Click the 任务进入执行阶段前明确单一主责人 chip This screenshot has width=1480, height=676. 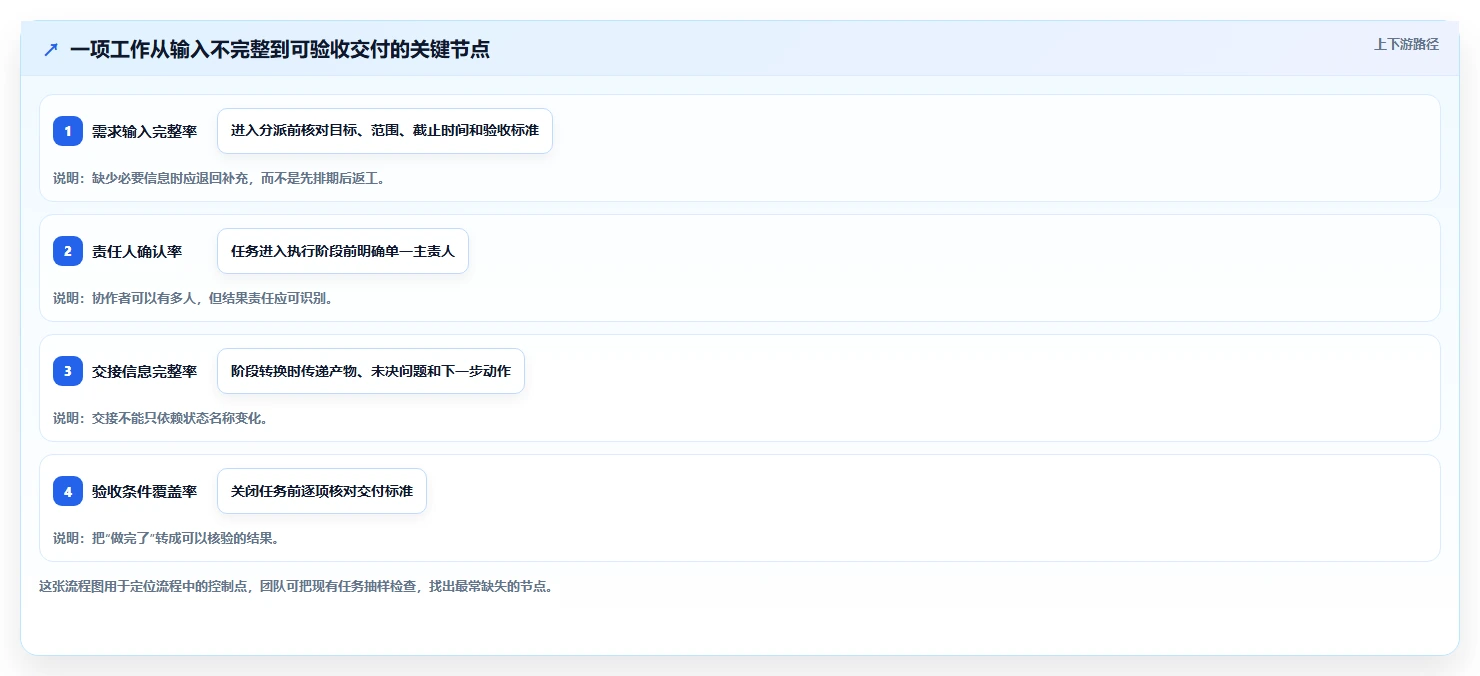click(343, 251)
